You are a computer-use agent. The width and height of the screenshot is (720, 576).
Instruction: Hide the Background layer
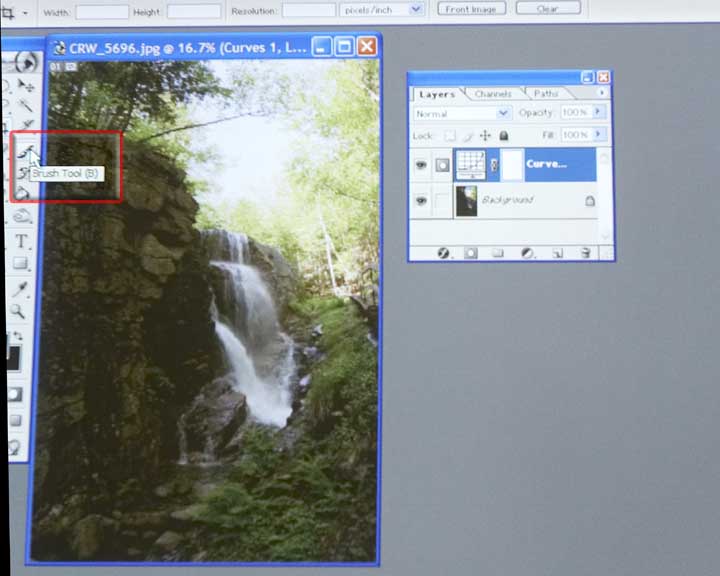421,201
